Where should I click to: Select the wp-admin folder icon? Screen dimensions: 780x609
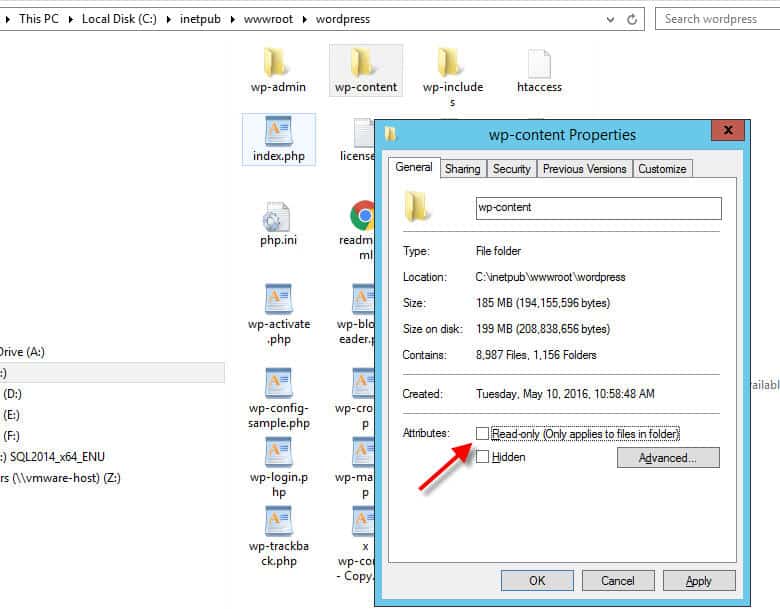click(x=278, y=63)
